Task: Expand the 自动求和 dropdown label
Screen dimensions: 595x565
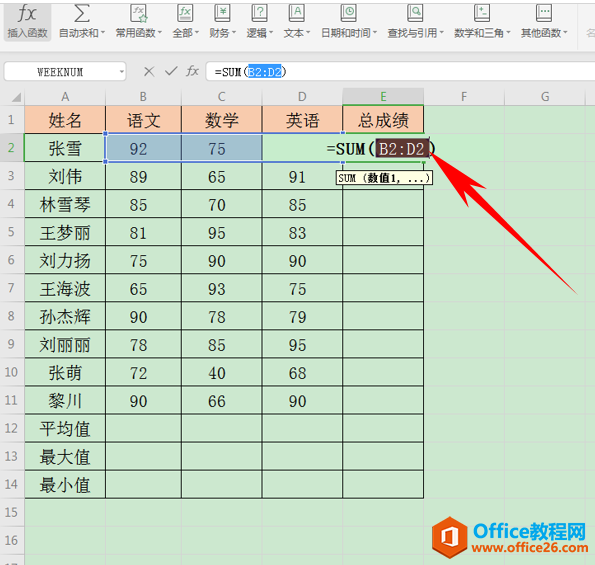Action: point(82,33)
